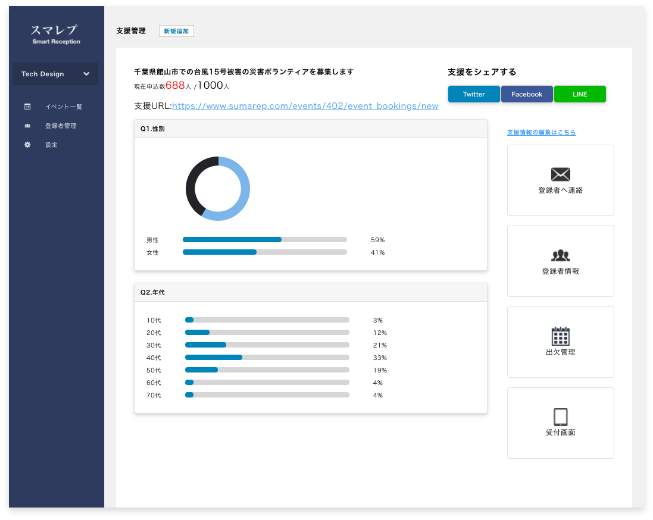This screenshot has width=653, height=520.
Task: Click the people icon for registrant info
Action: tap(561, 255)
